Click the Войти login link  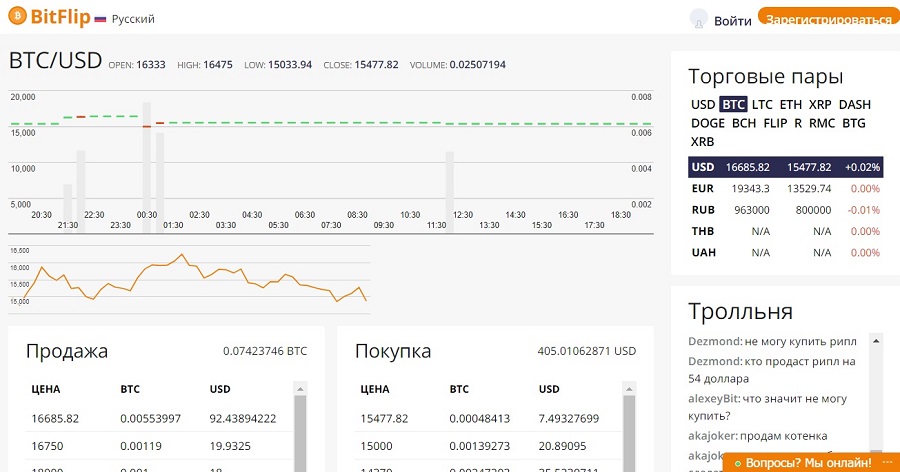click(732, 21)
